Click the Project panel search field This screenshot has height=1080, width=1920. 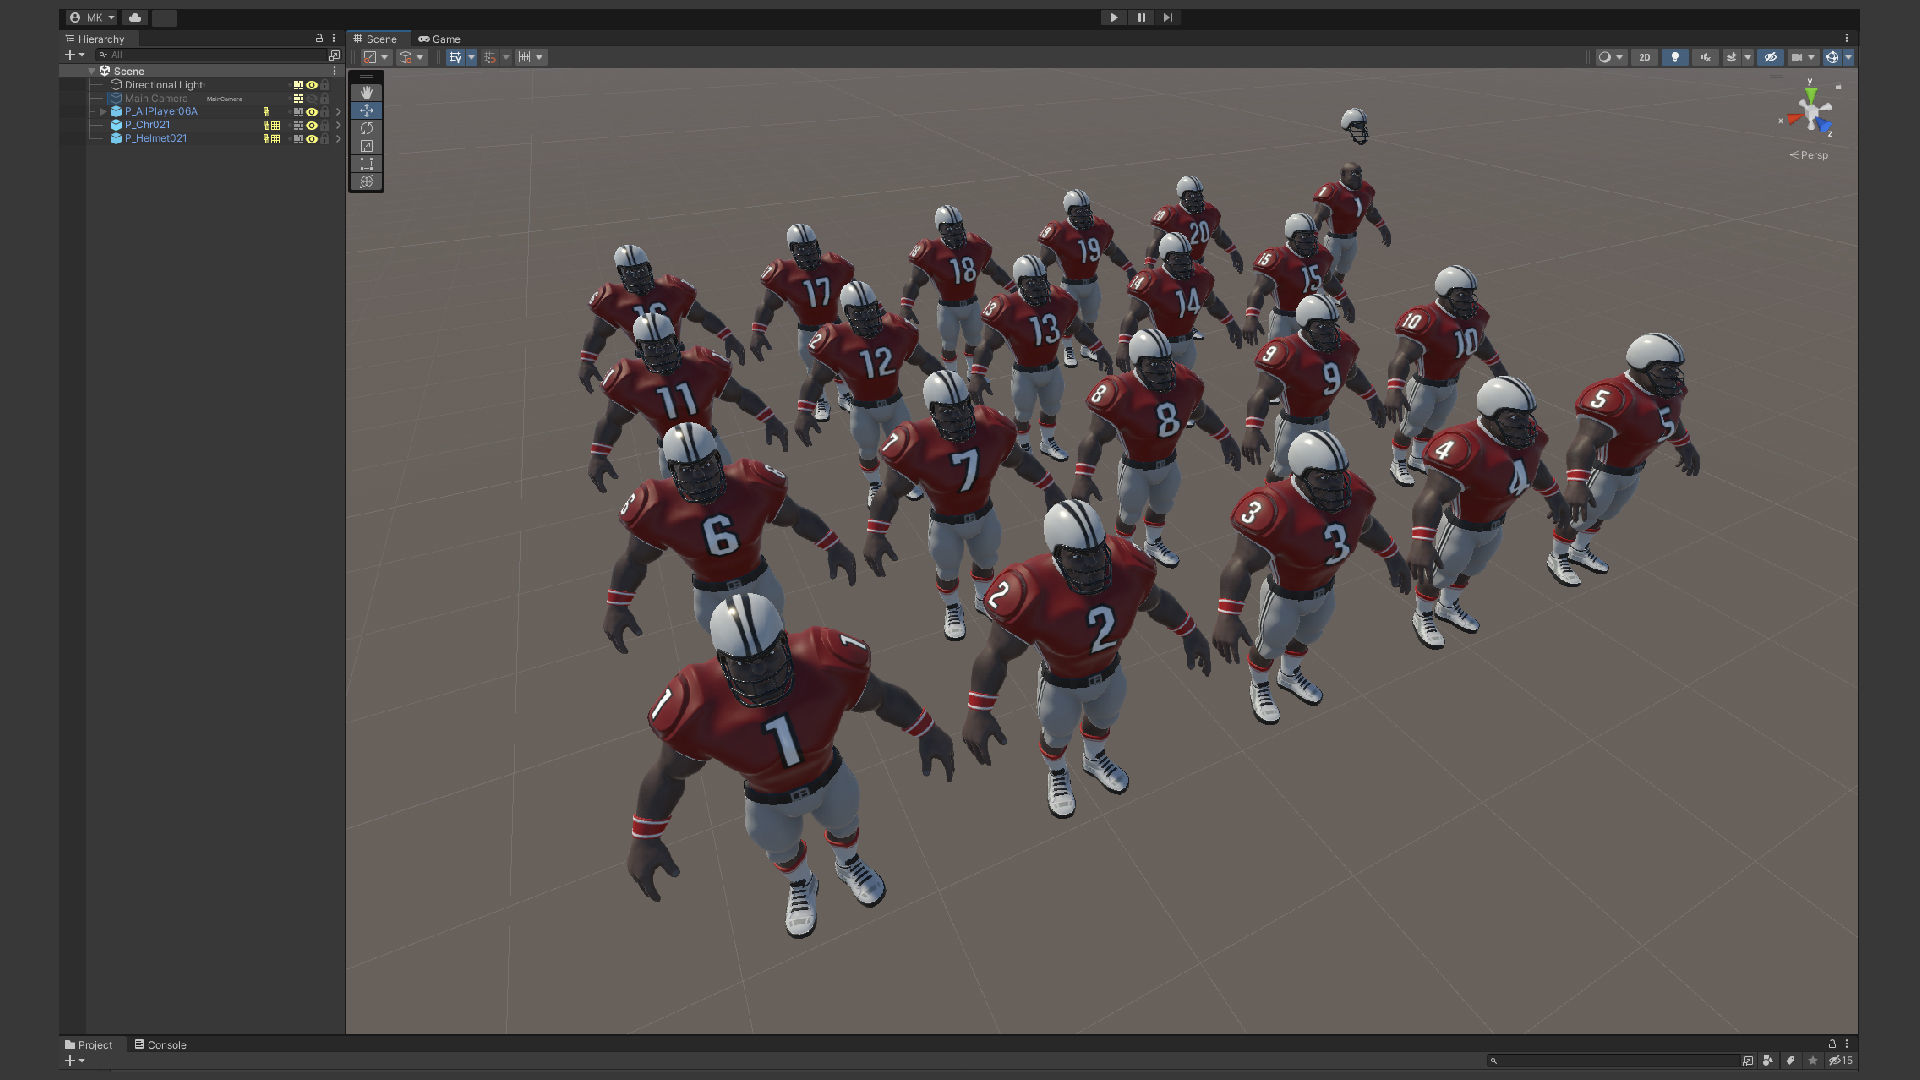(x=1612, y=1061)
